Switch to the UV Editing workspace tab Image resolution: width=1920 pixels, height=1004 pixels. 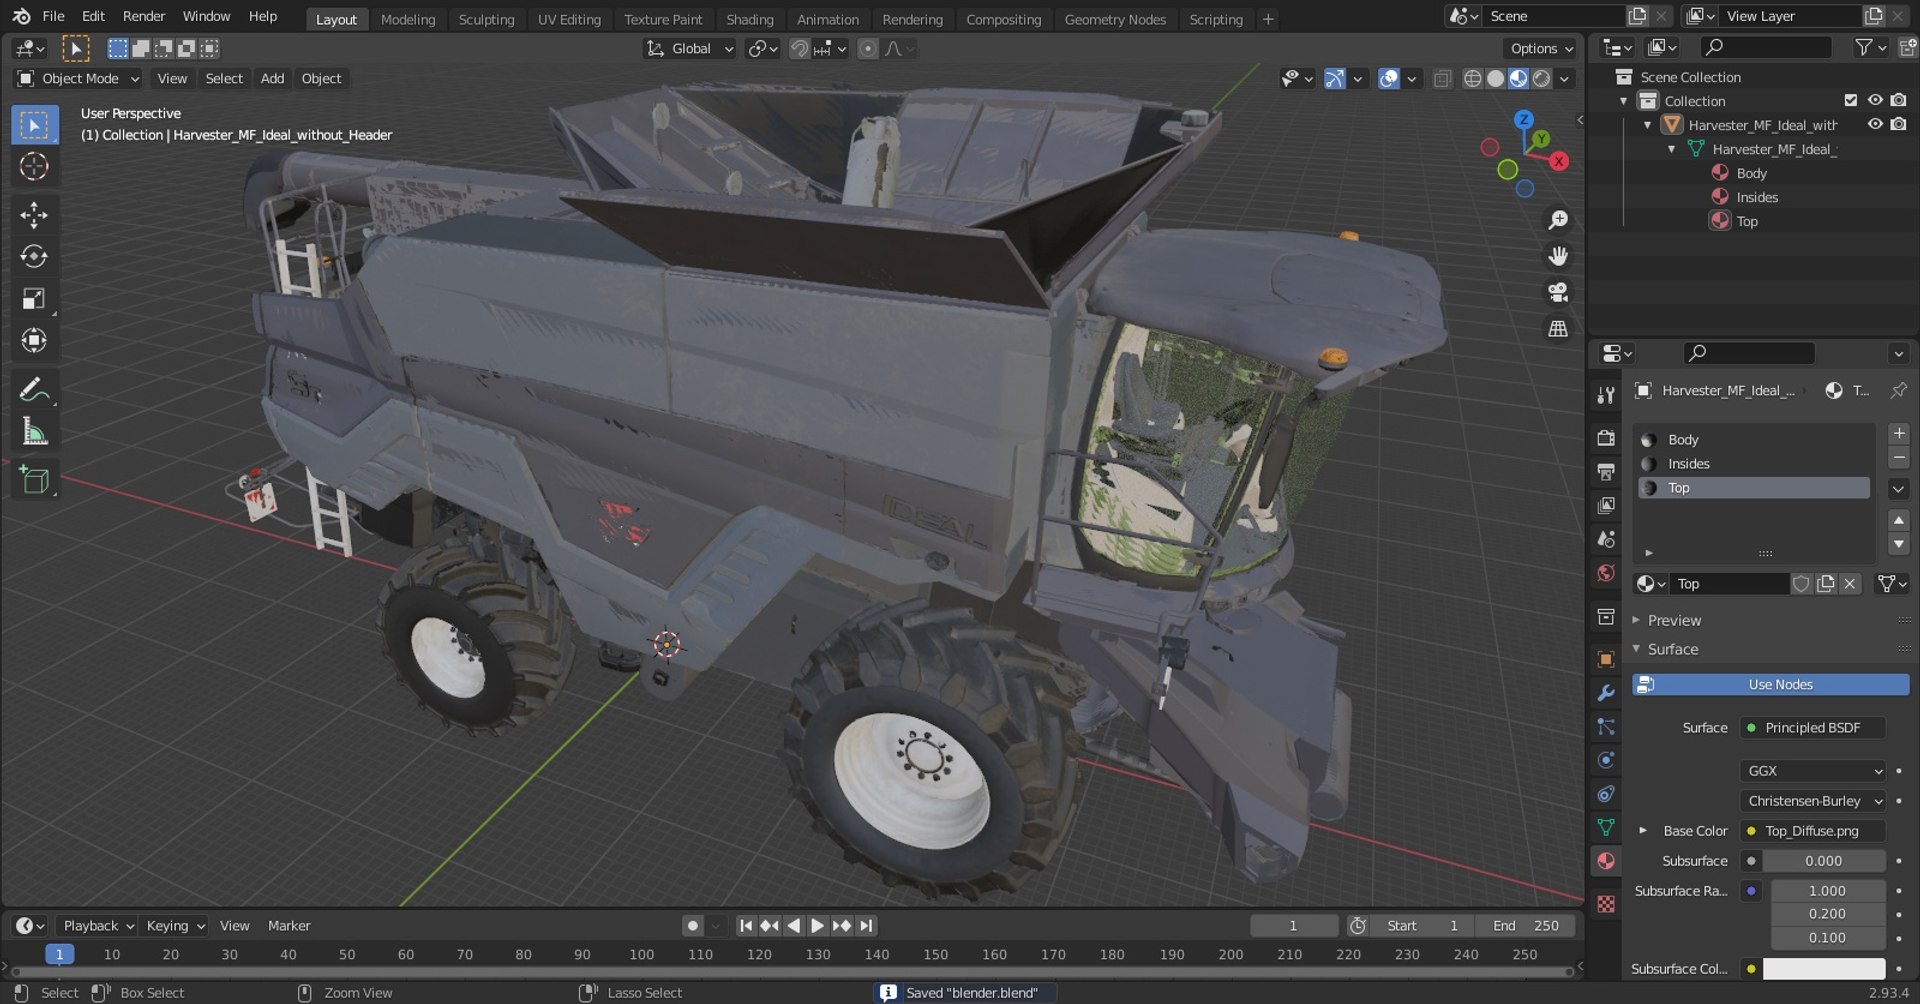tap(569, 19)
